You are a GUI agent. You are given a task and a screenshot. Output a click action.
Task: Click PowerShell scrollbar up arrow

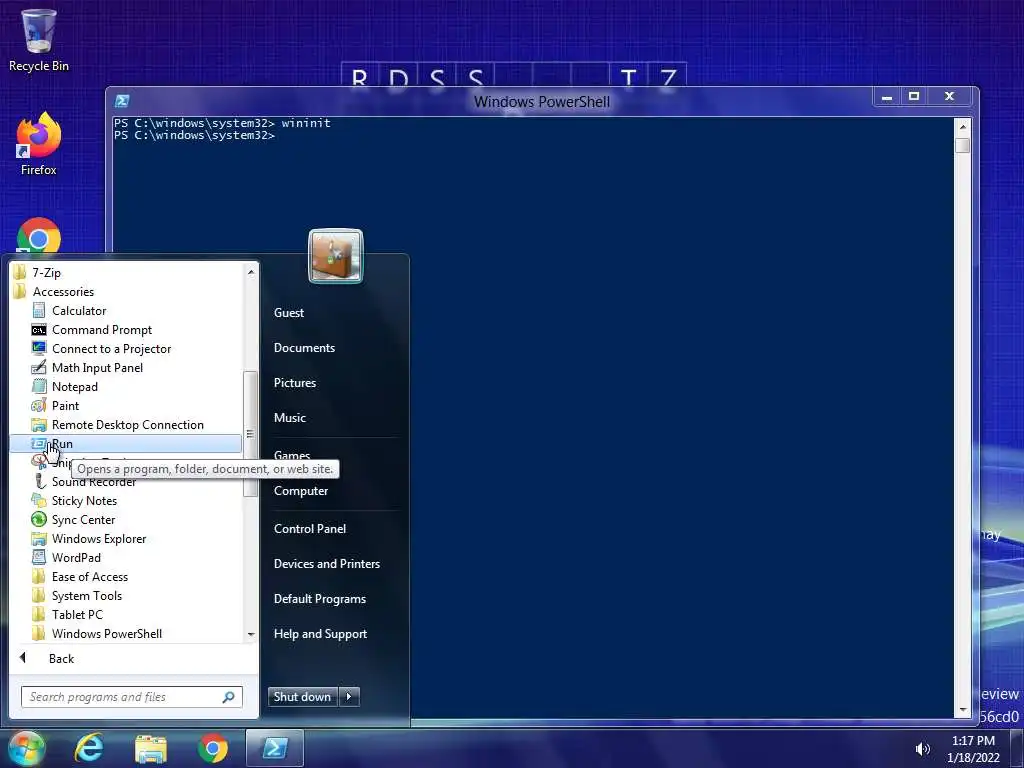tap(962, 127)
